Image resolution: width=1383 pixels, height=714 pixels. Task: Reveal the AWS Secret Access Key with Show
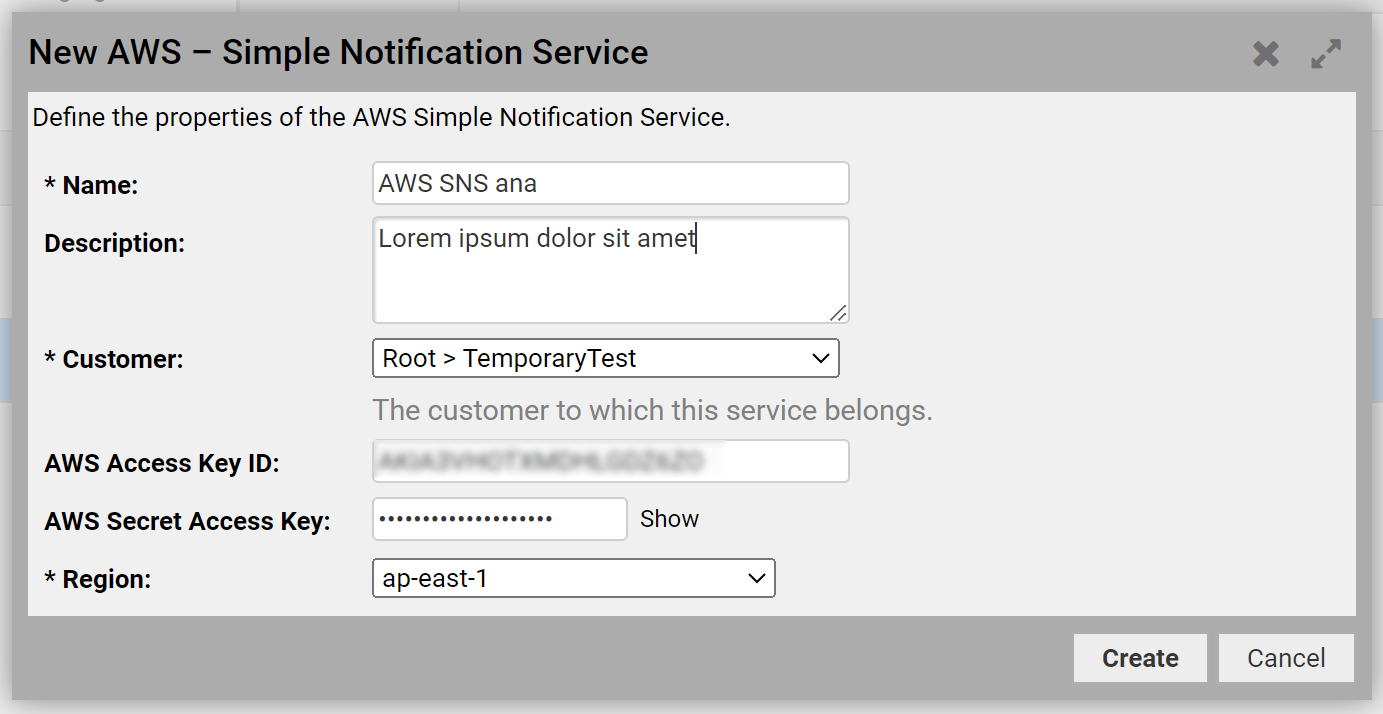tap(669, 518)
